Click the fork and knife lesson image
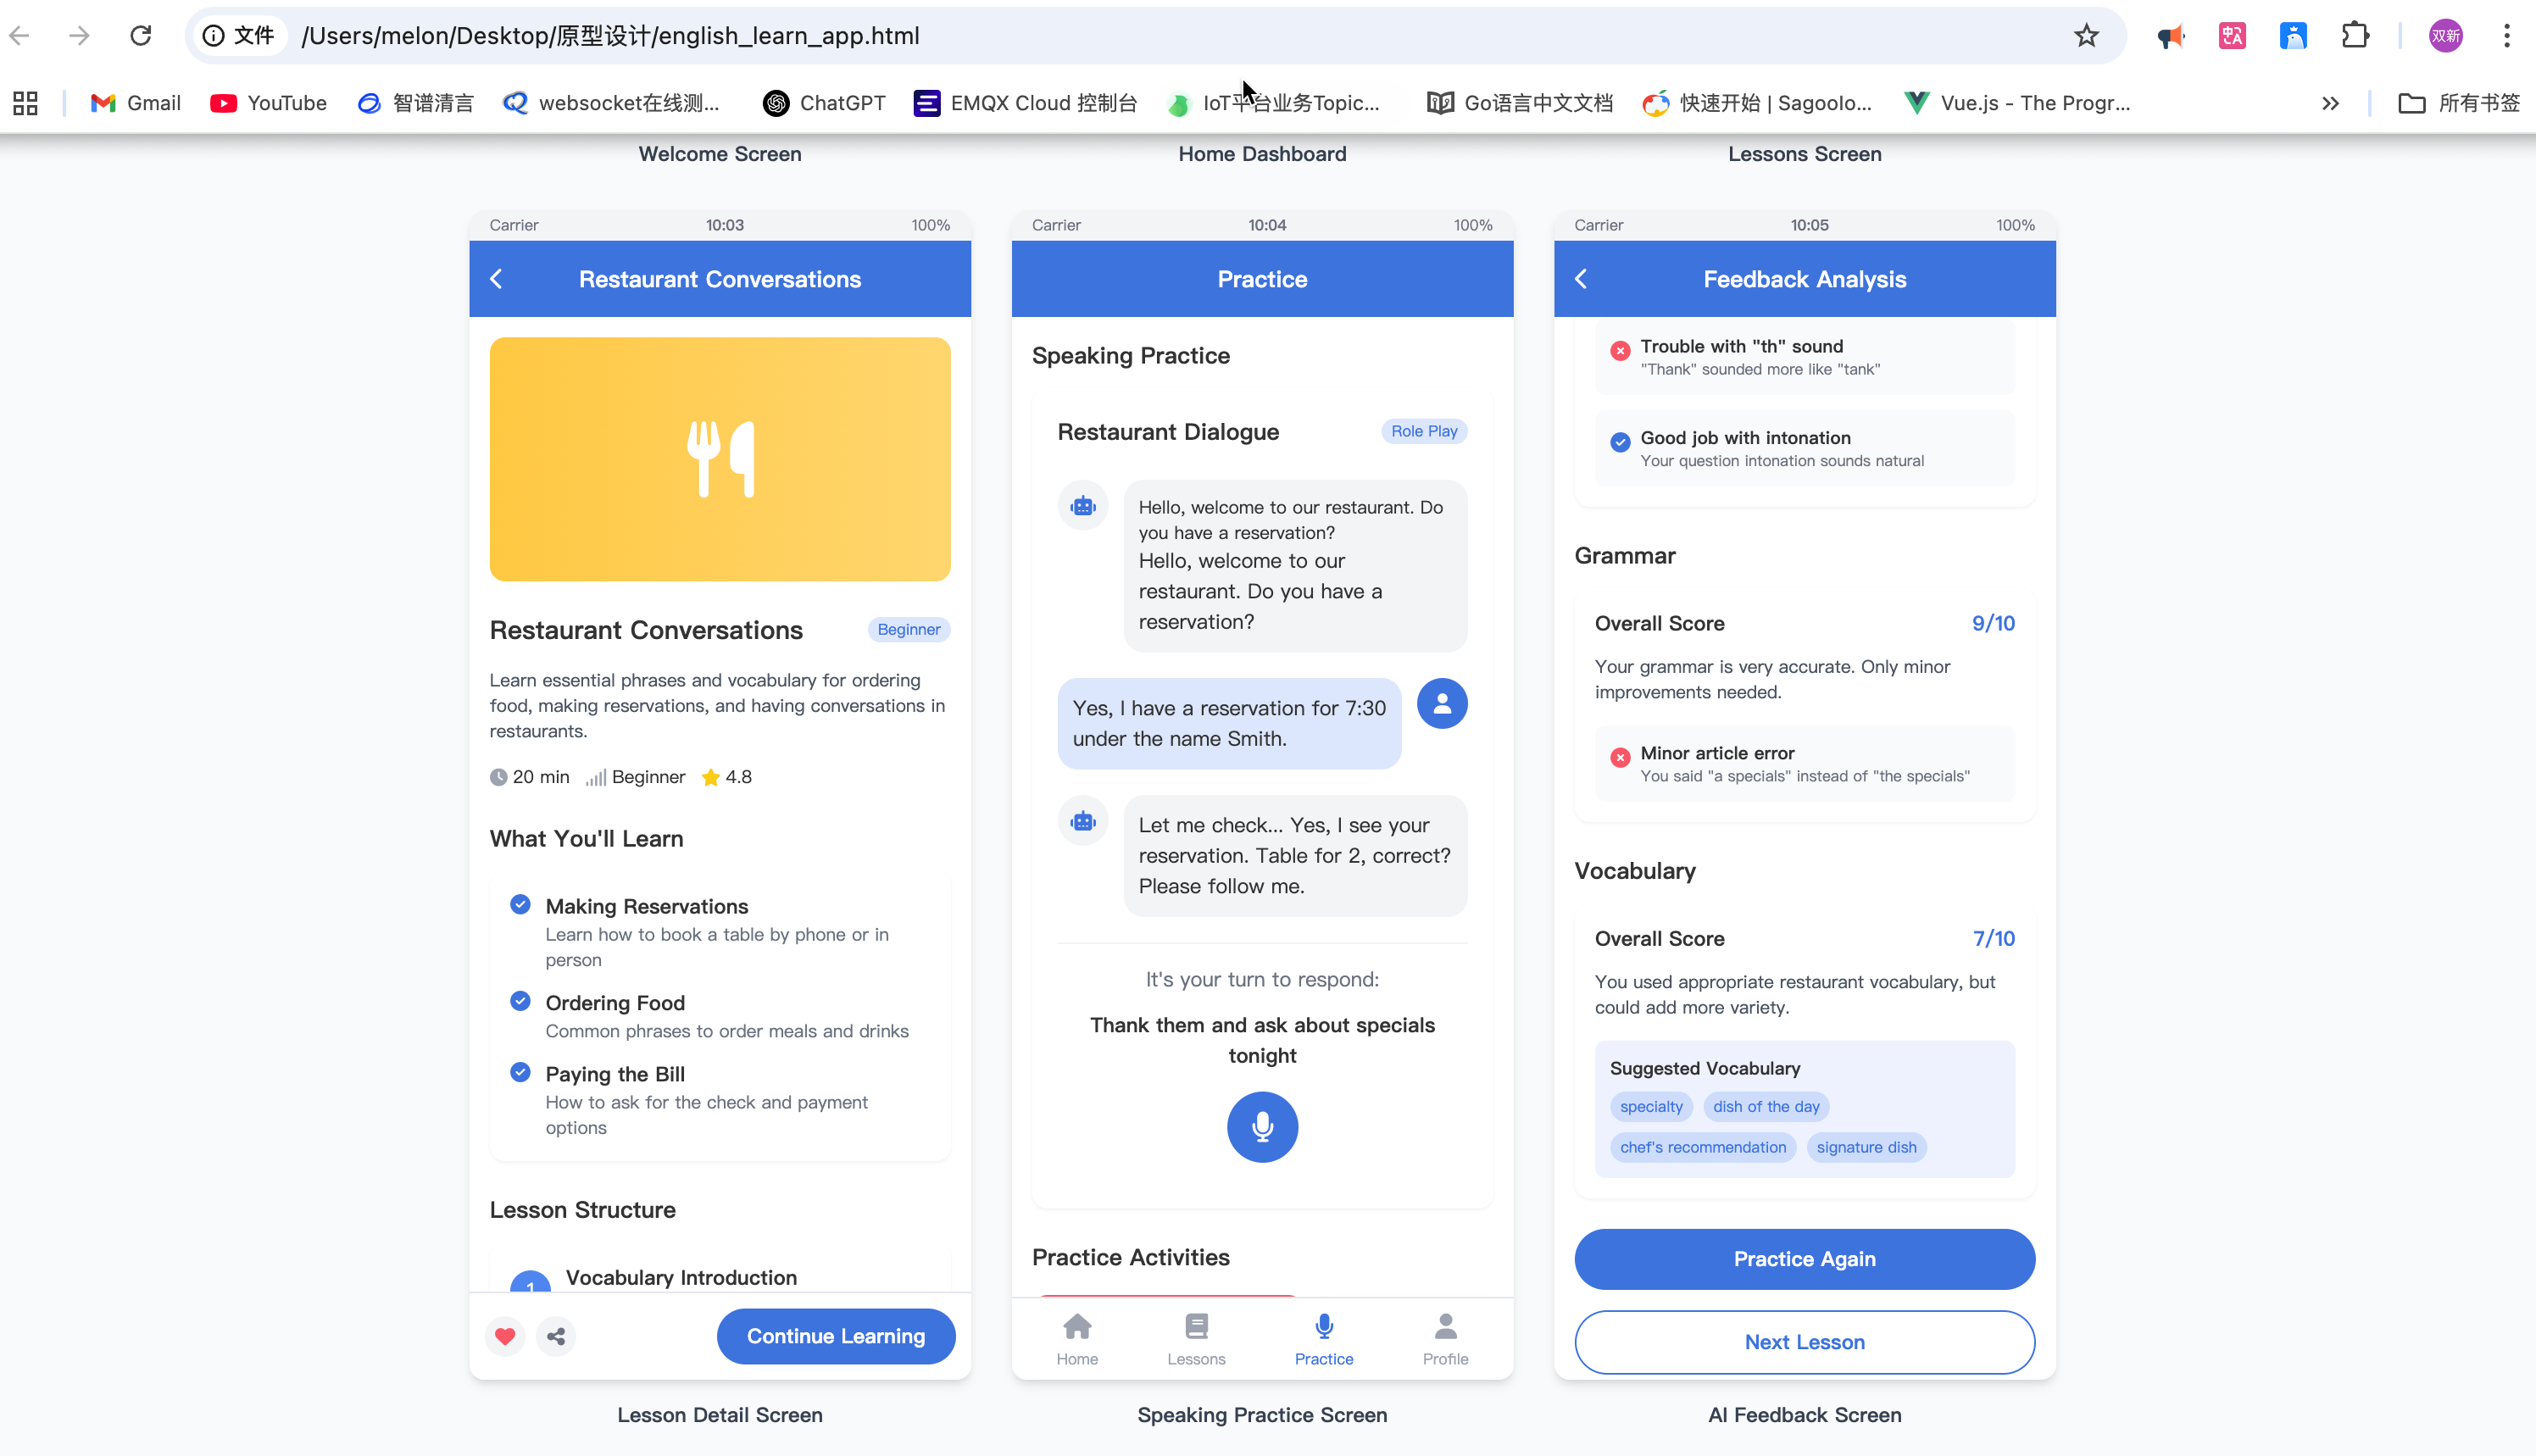This screenshot has height=1456, width=2536. (x=720, y=459)
